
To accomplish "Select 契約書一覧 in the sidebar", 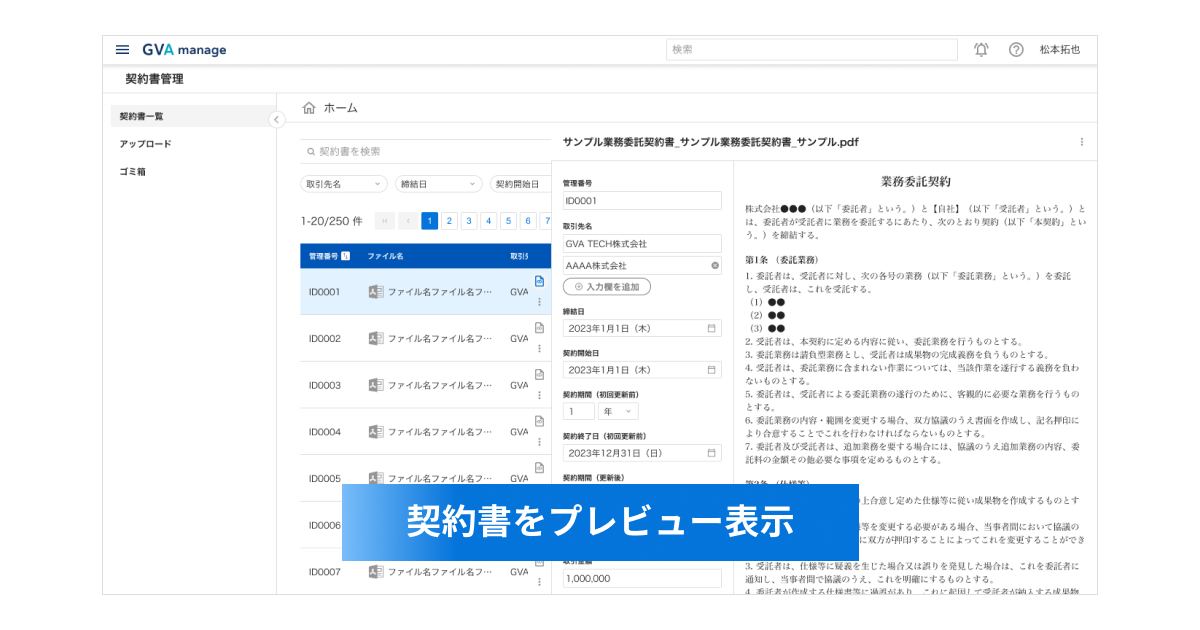I will tap(193, 116).
